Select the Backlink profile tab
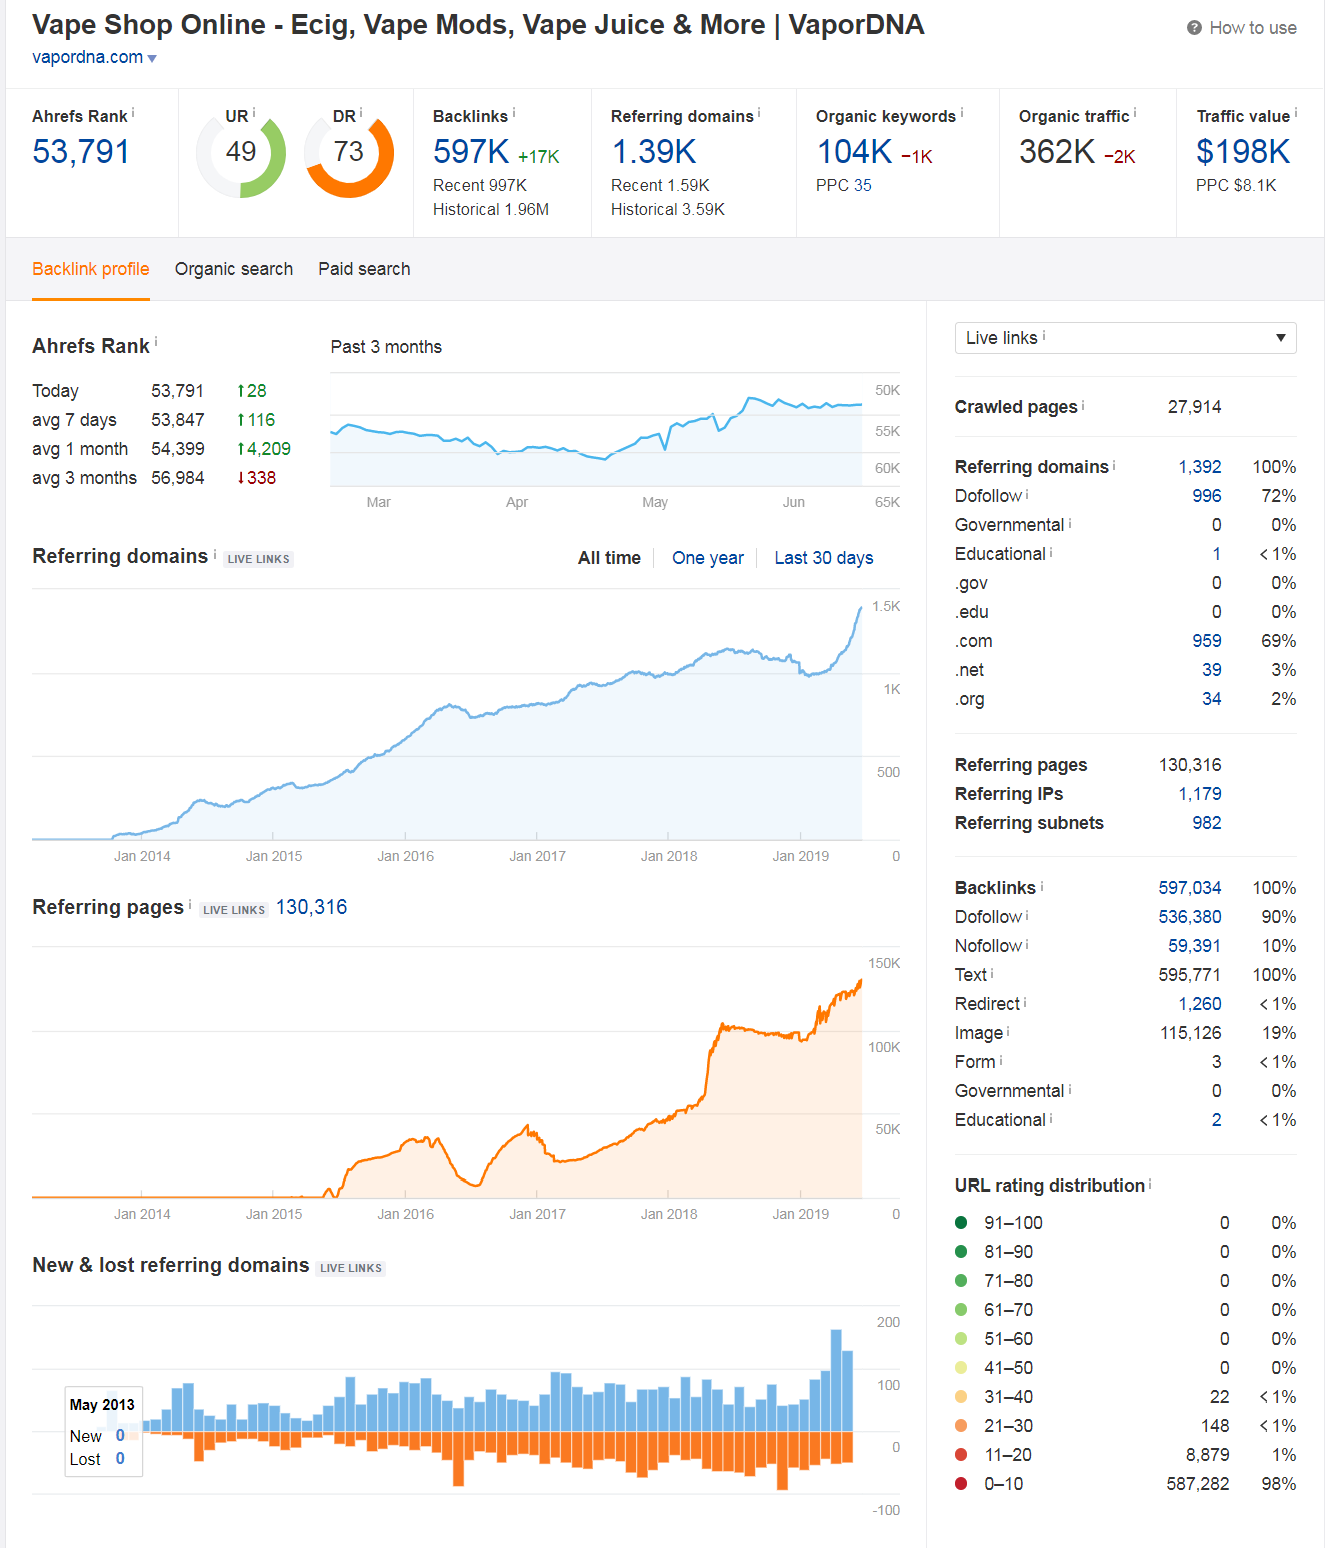Screen dimensions: 1344x1548 pyautogui.click(x=91, y=269)
